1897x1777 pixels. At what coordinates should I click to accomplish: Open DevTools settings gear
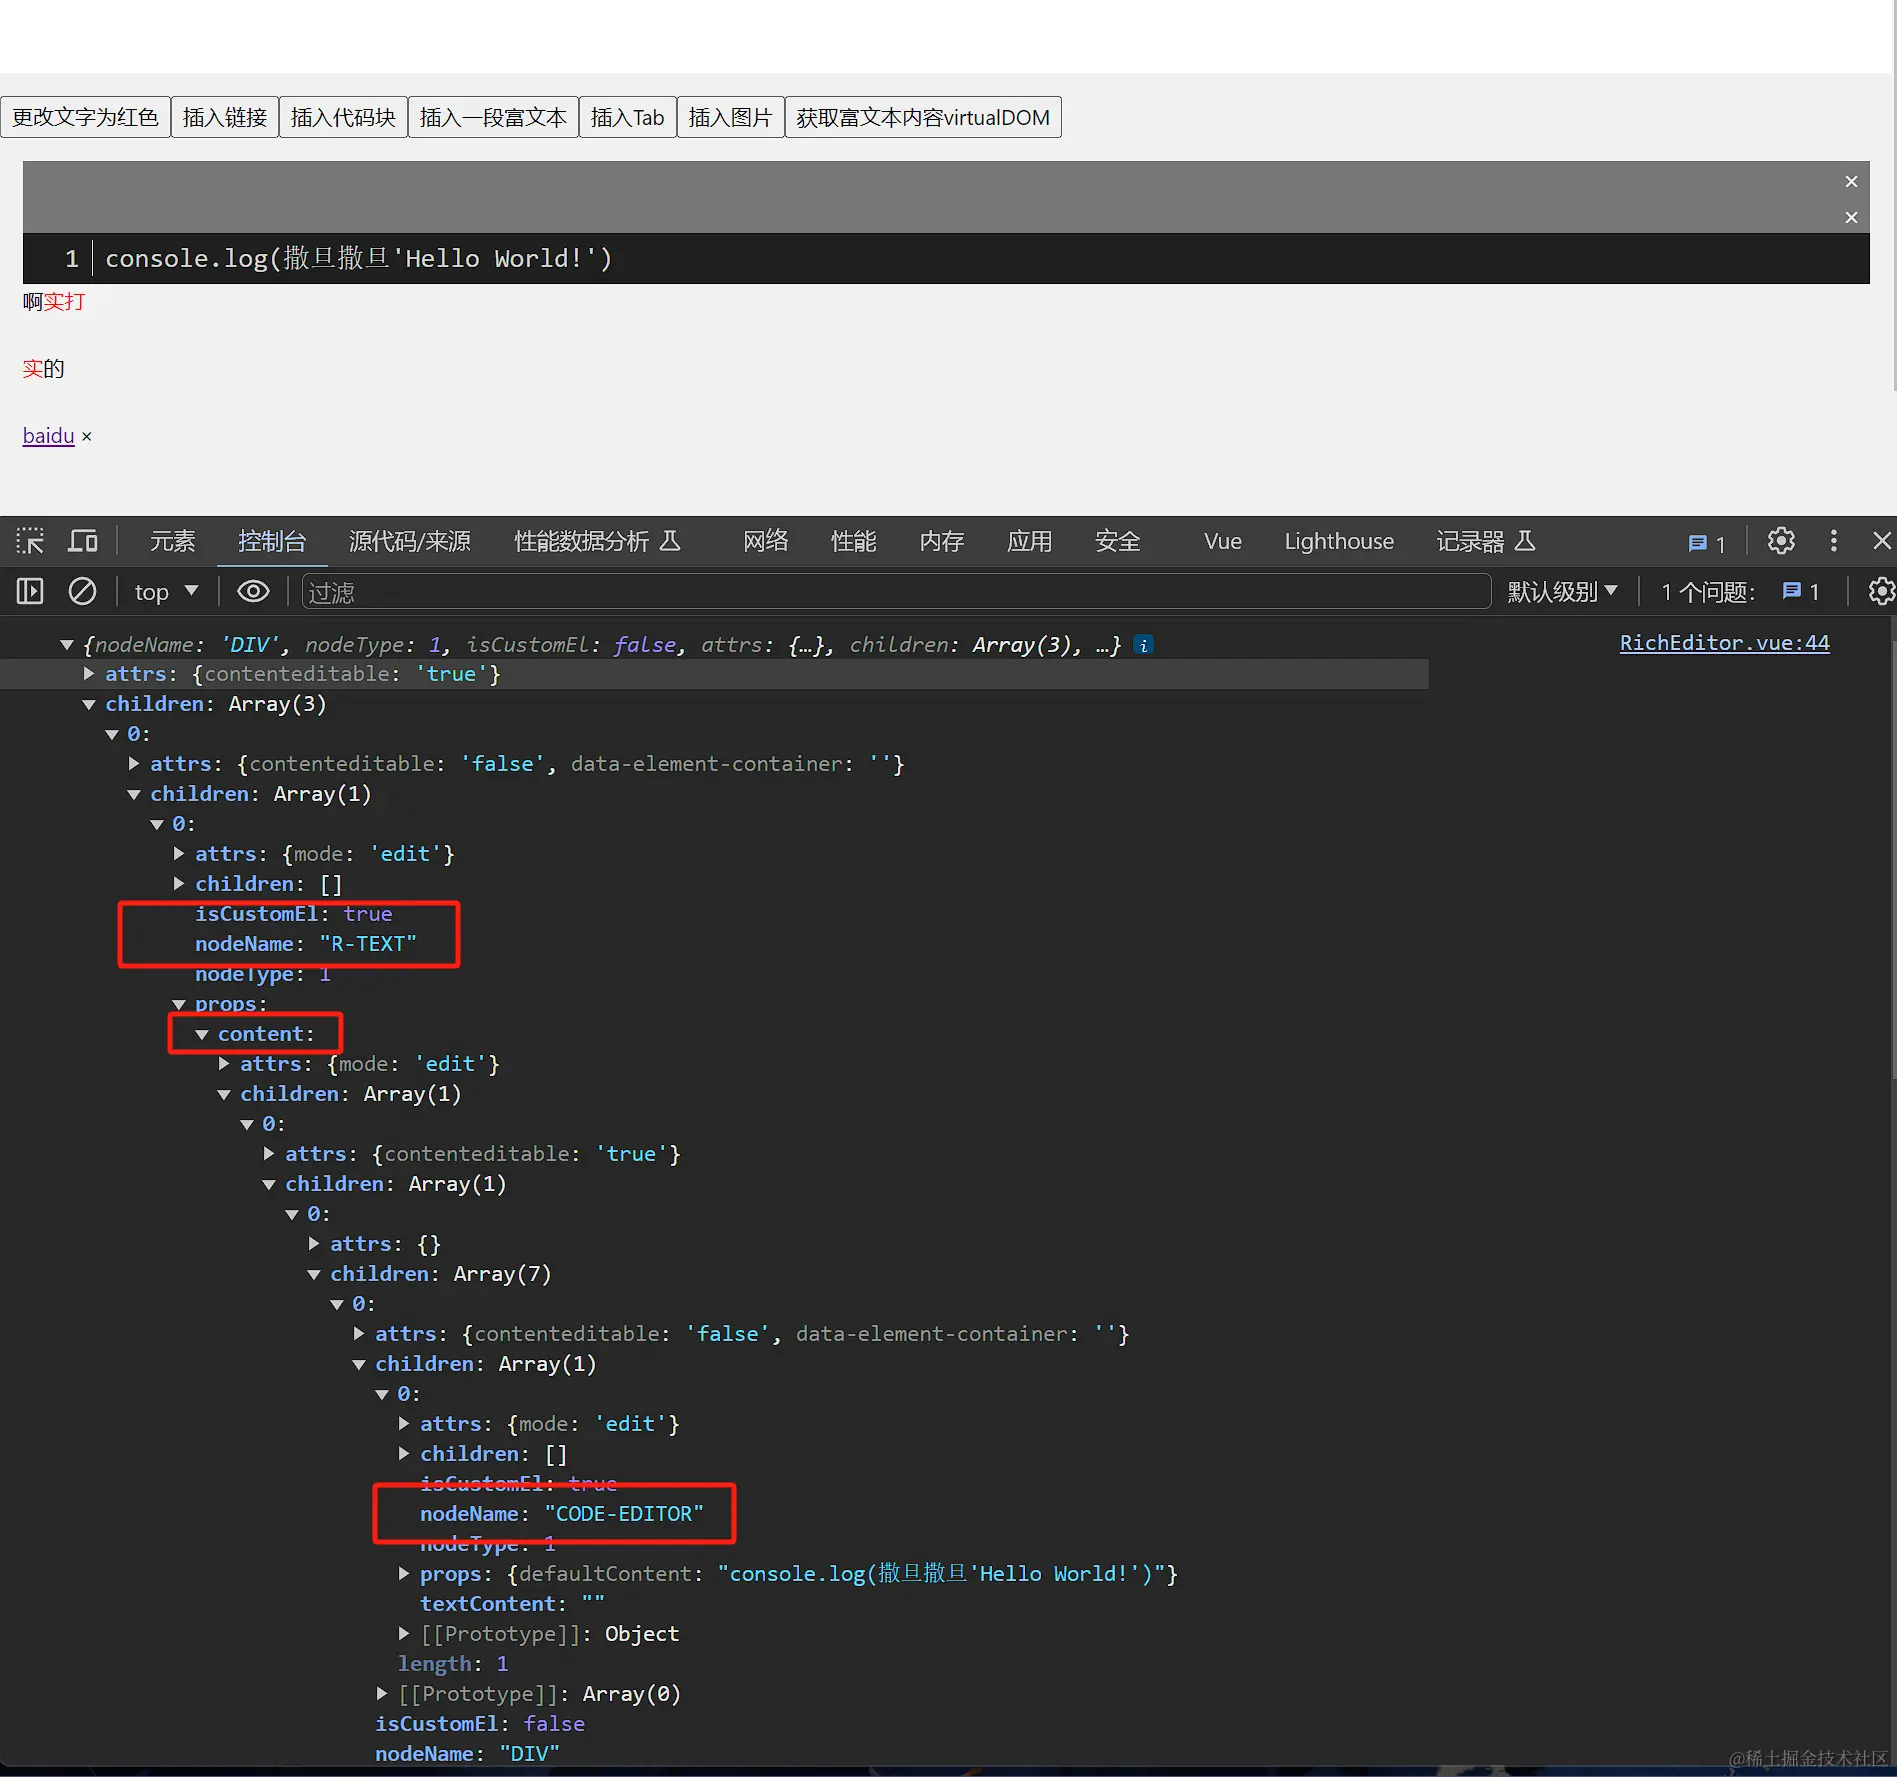point(1781,541)
